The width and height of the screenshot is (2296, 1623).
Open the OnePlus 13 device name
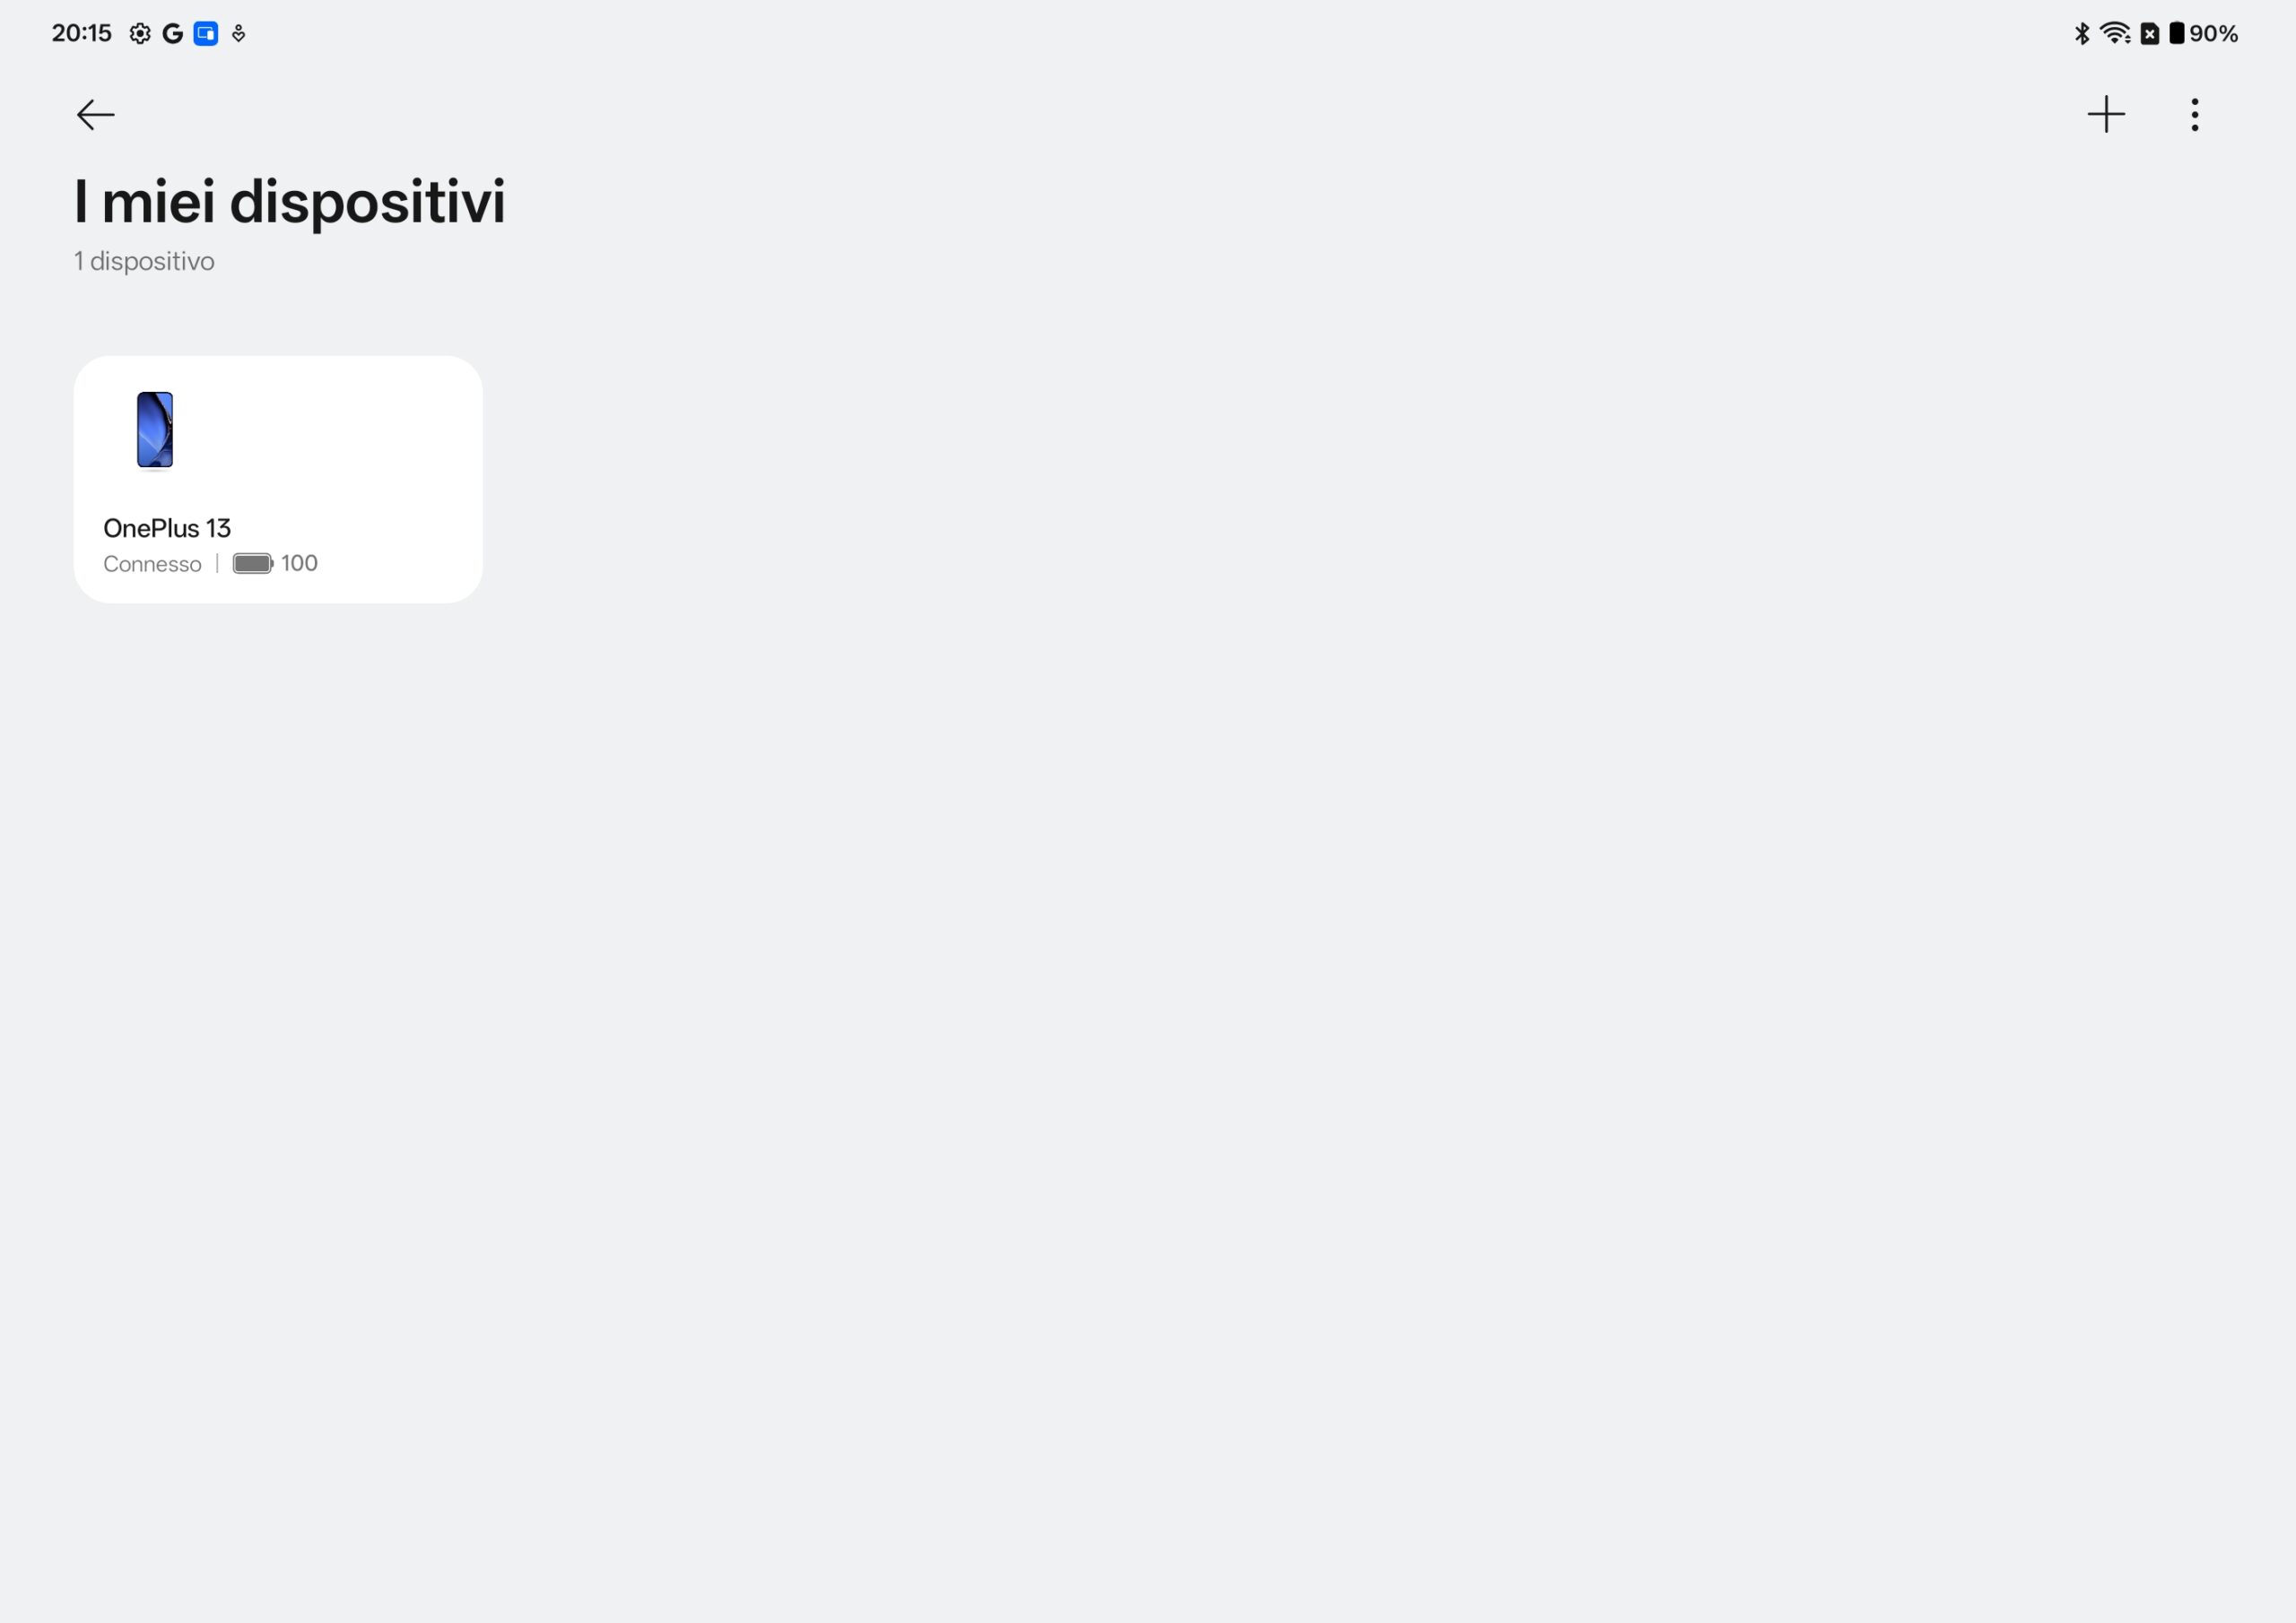point(167,528)
